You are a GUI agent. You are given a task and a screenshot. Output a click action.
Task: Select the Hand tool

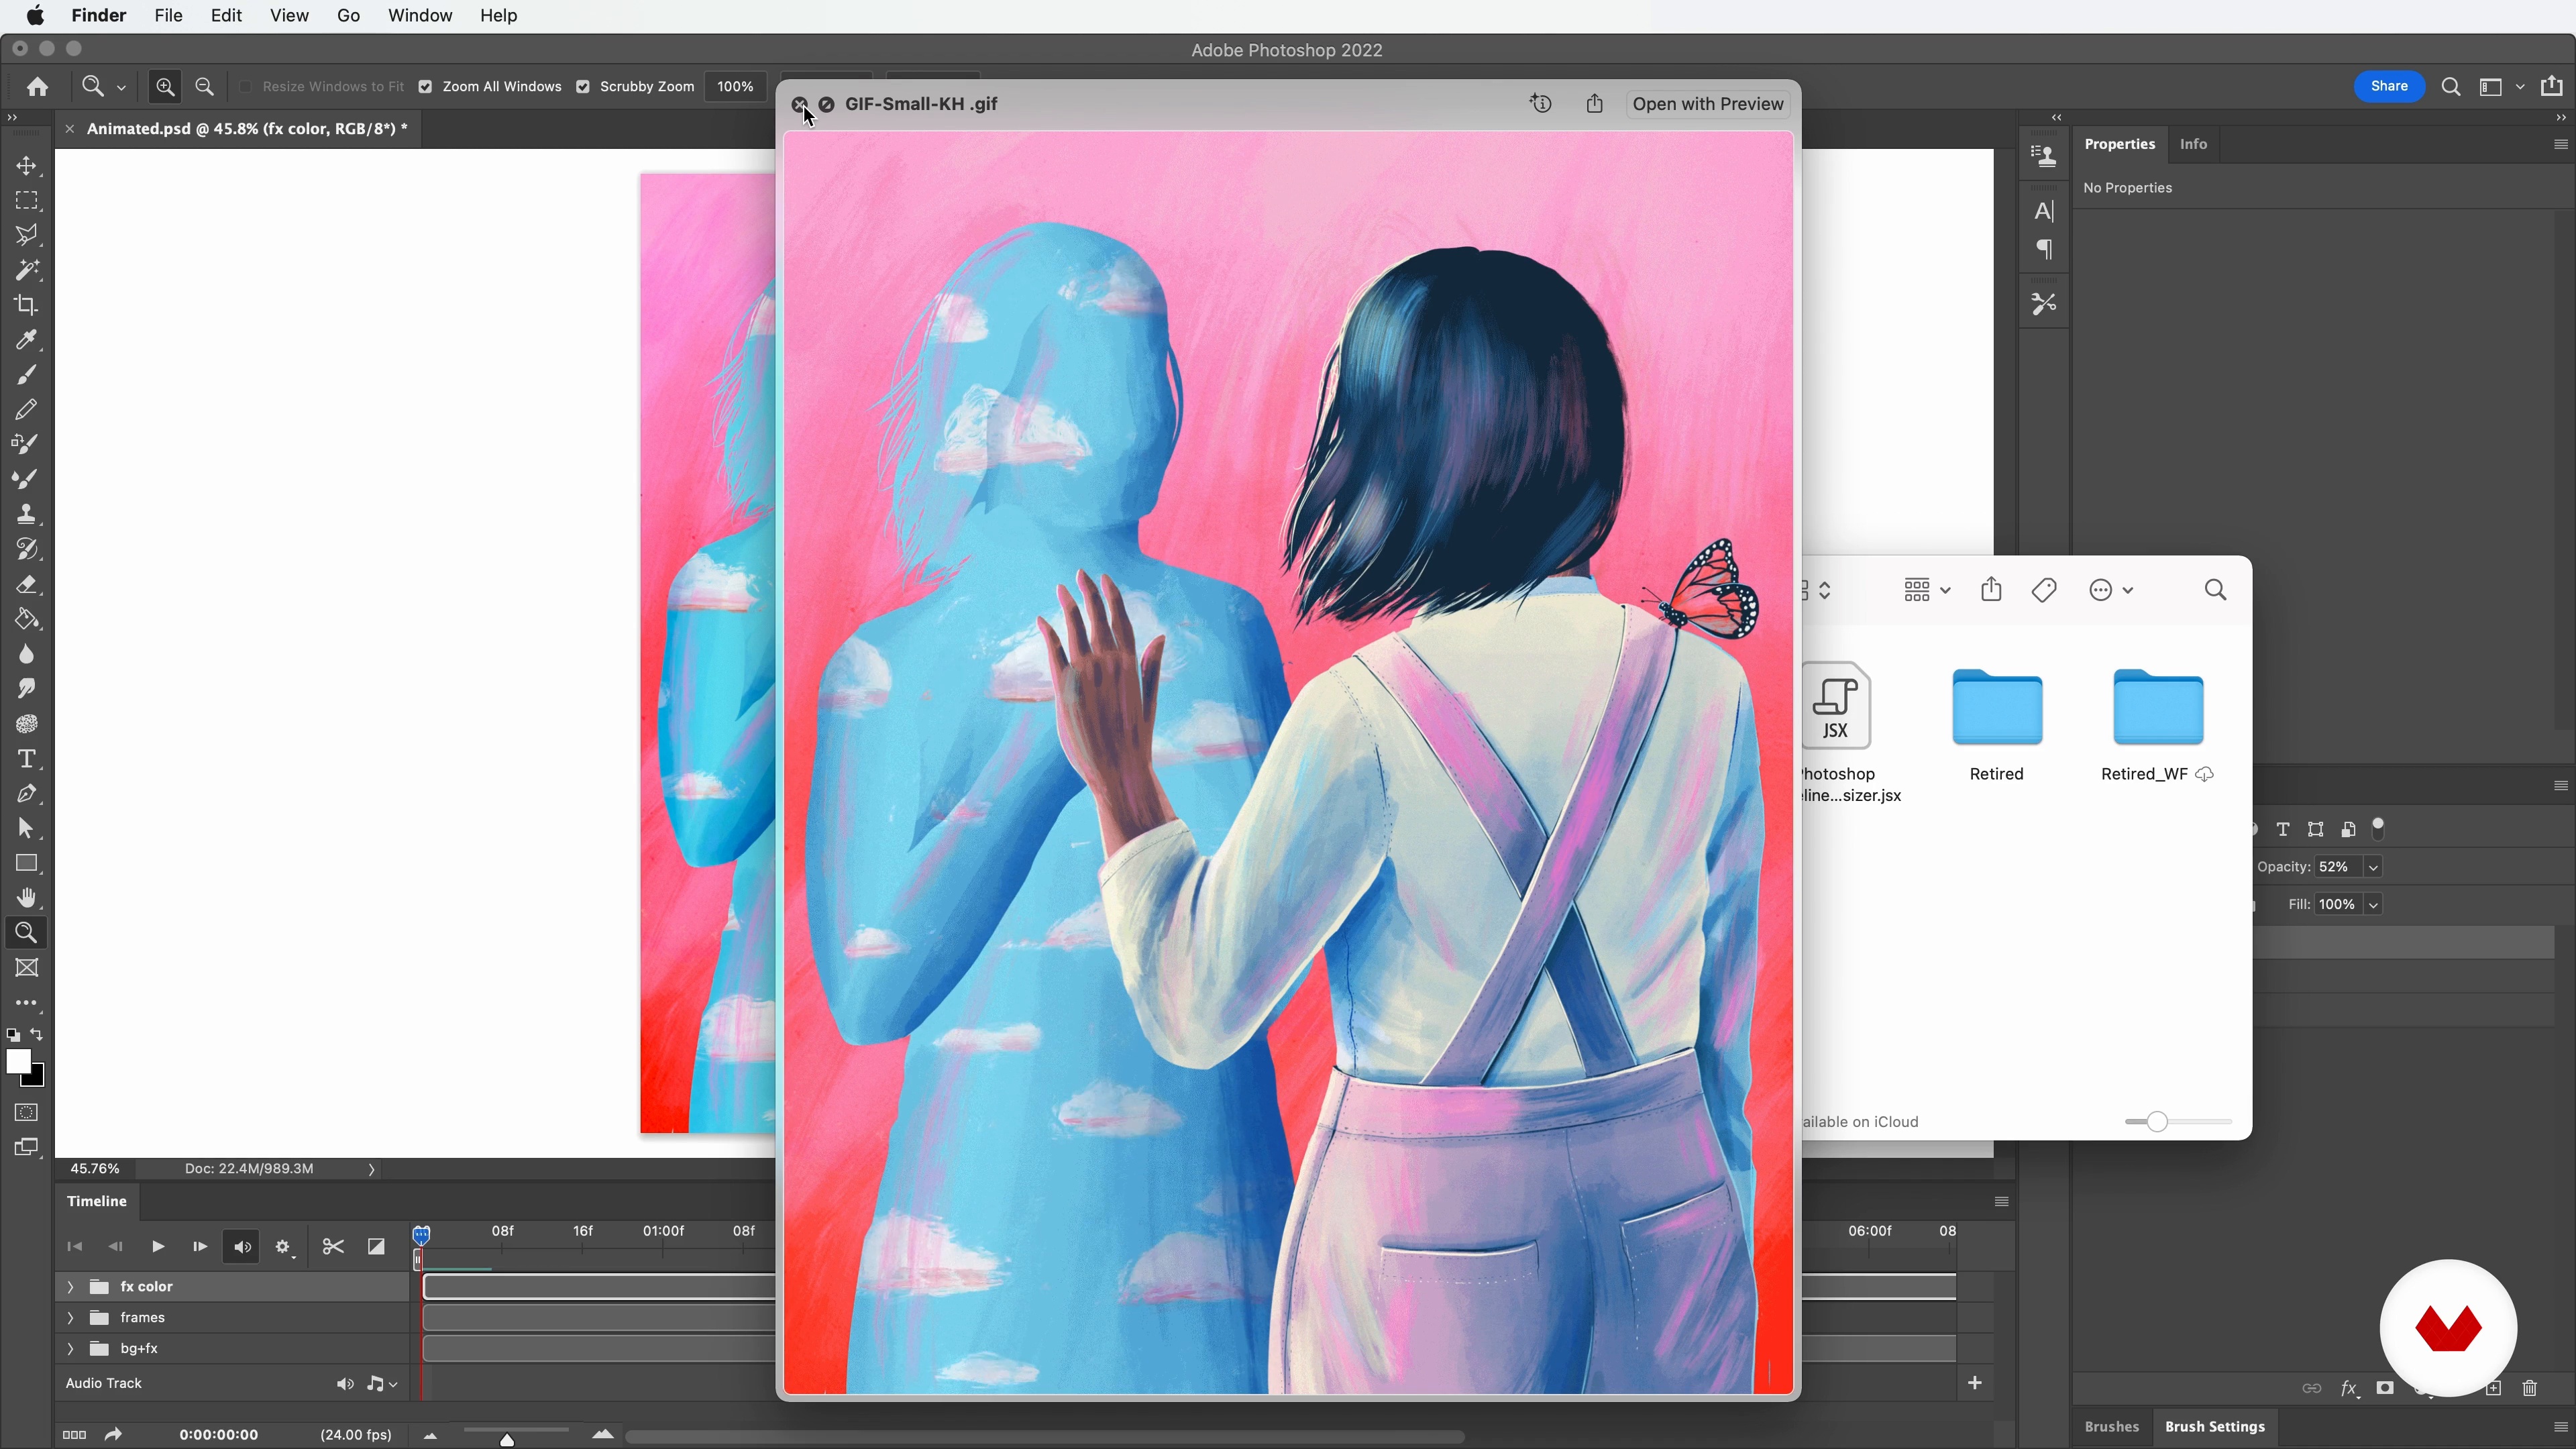(x=27, y=898)
